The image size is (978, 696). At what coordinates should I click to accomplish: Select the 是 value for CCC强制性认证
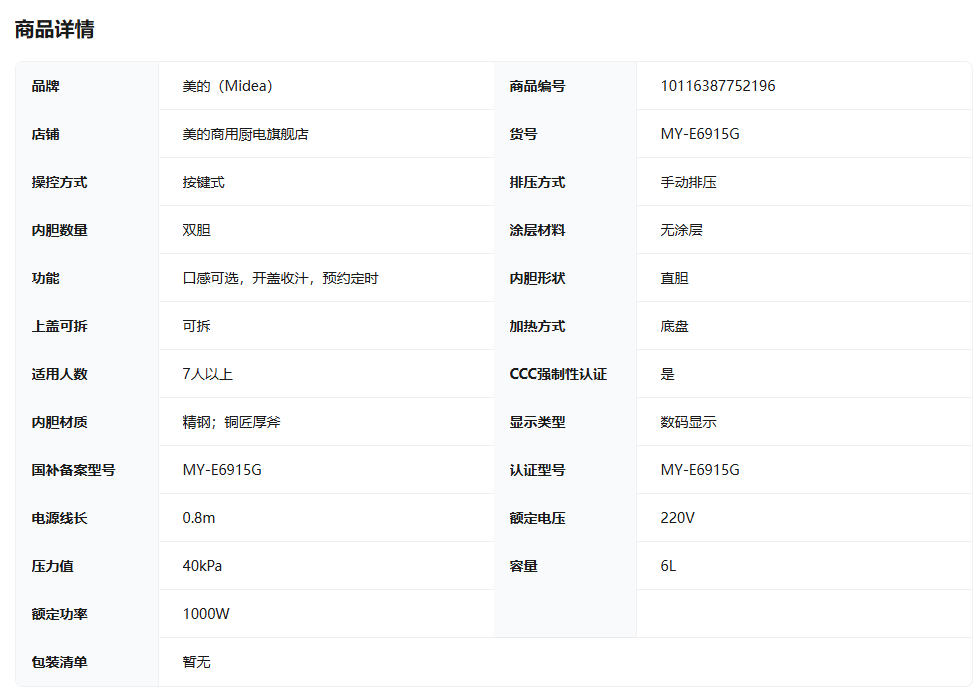(x=667, y=374)
